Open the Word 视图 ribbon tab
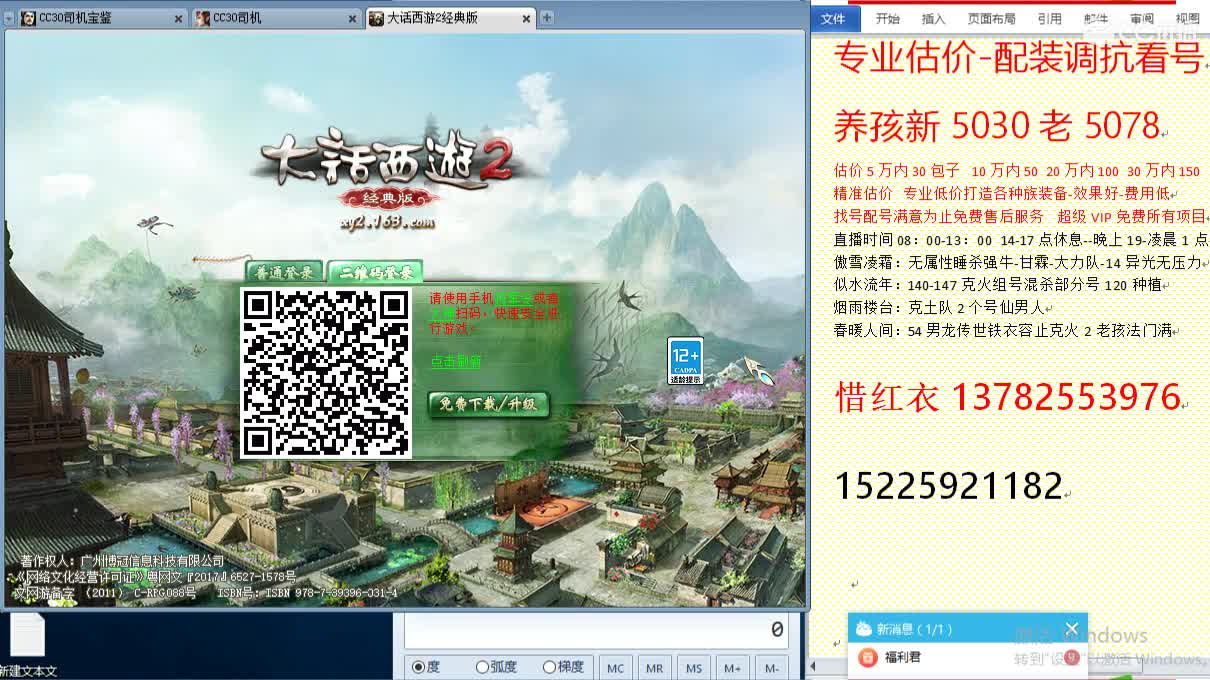The width and height of the screenshot is (1210, 680). [x=1187, y=18]
